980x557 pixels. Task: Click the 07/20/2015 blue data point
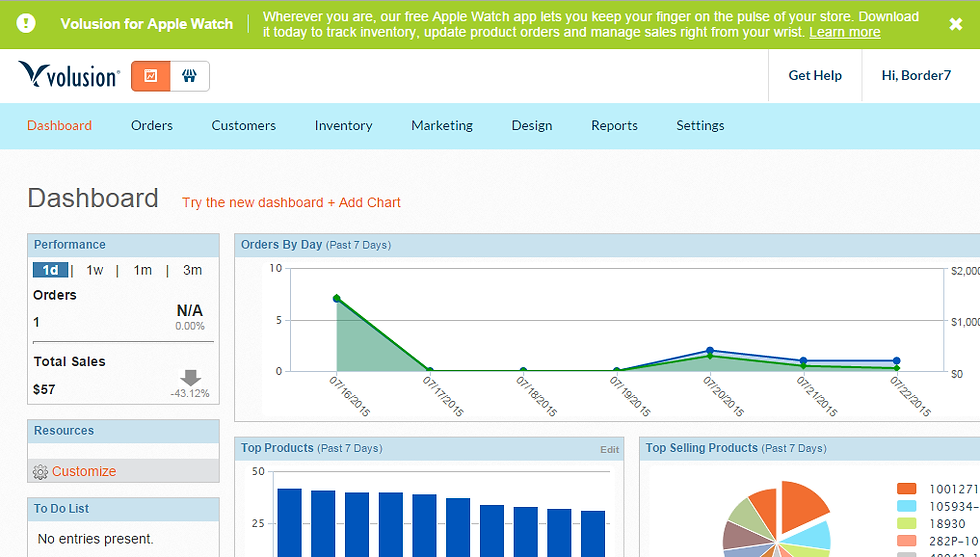tap(710, 351)
